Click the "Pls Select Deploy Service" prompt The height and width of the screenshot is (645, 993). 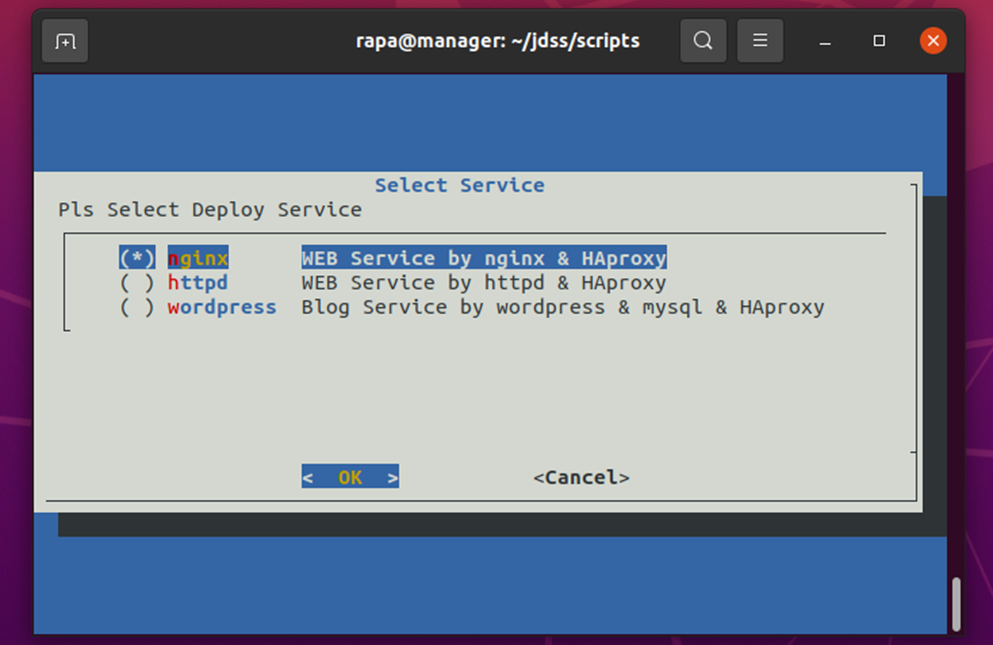[210, 210]
